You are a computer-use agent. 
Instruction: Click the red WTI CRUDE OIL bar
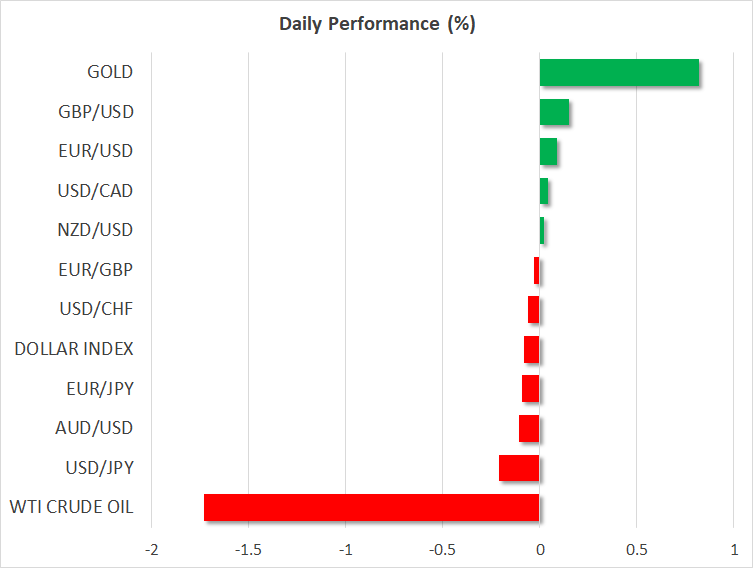(371, 507)
